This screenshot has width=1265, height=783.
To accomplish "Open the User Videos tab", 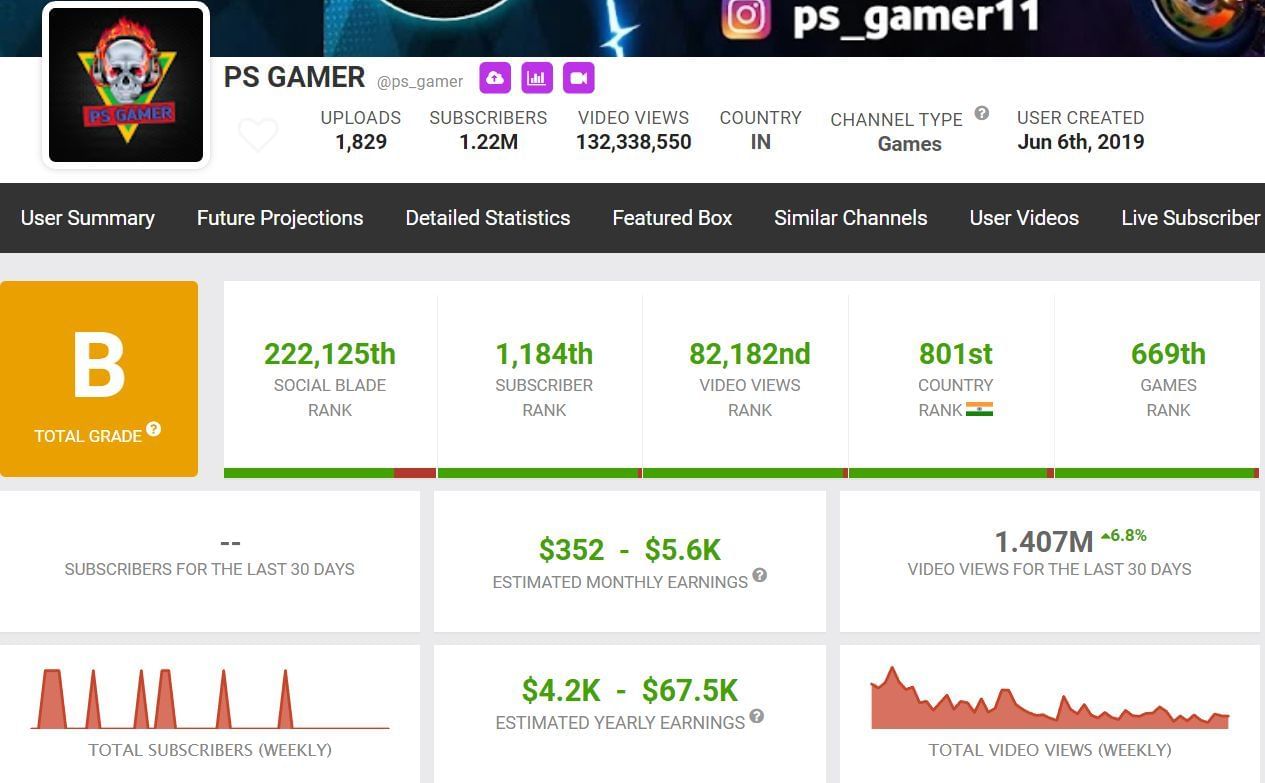I will (x=1024, y=218).
